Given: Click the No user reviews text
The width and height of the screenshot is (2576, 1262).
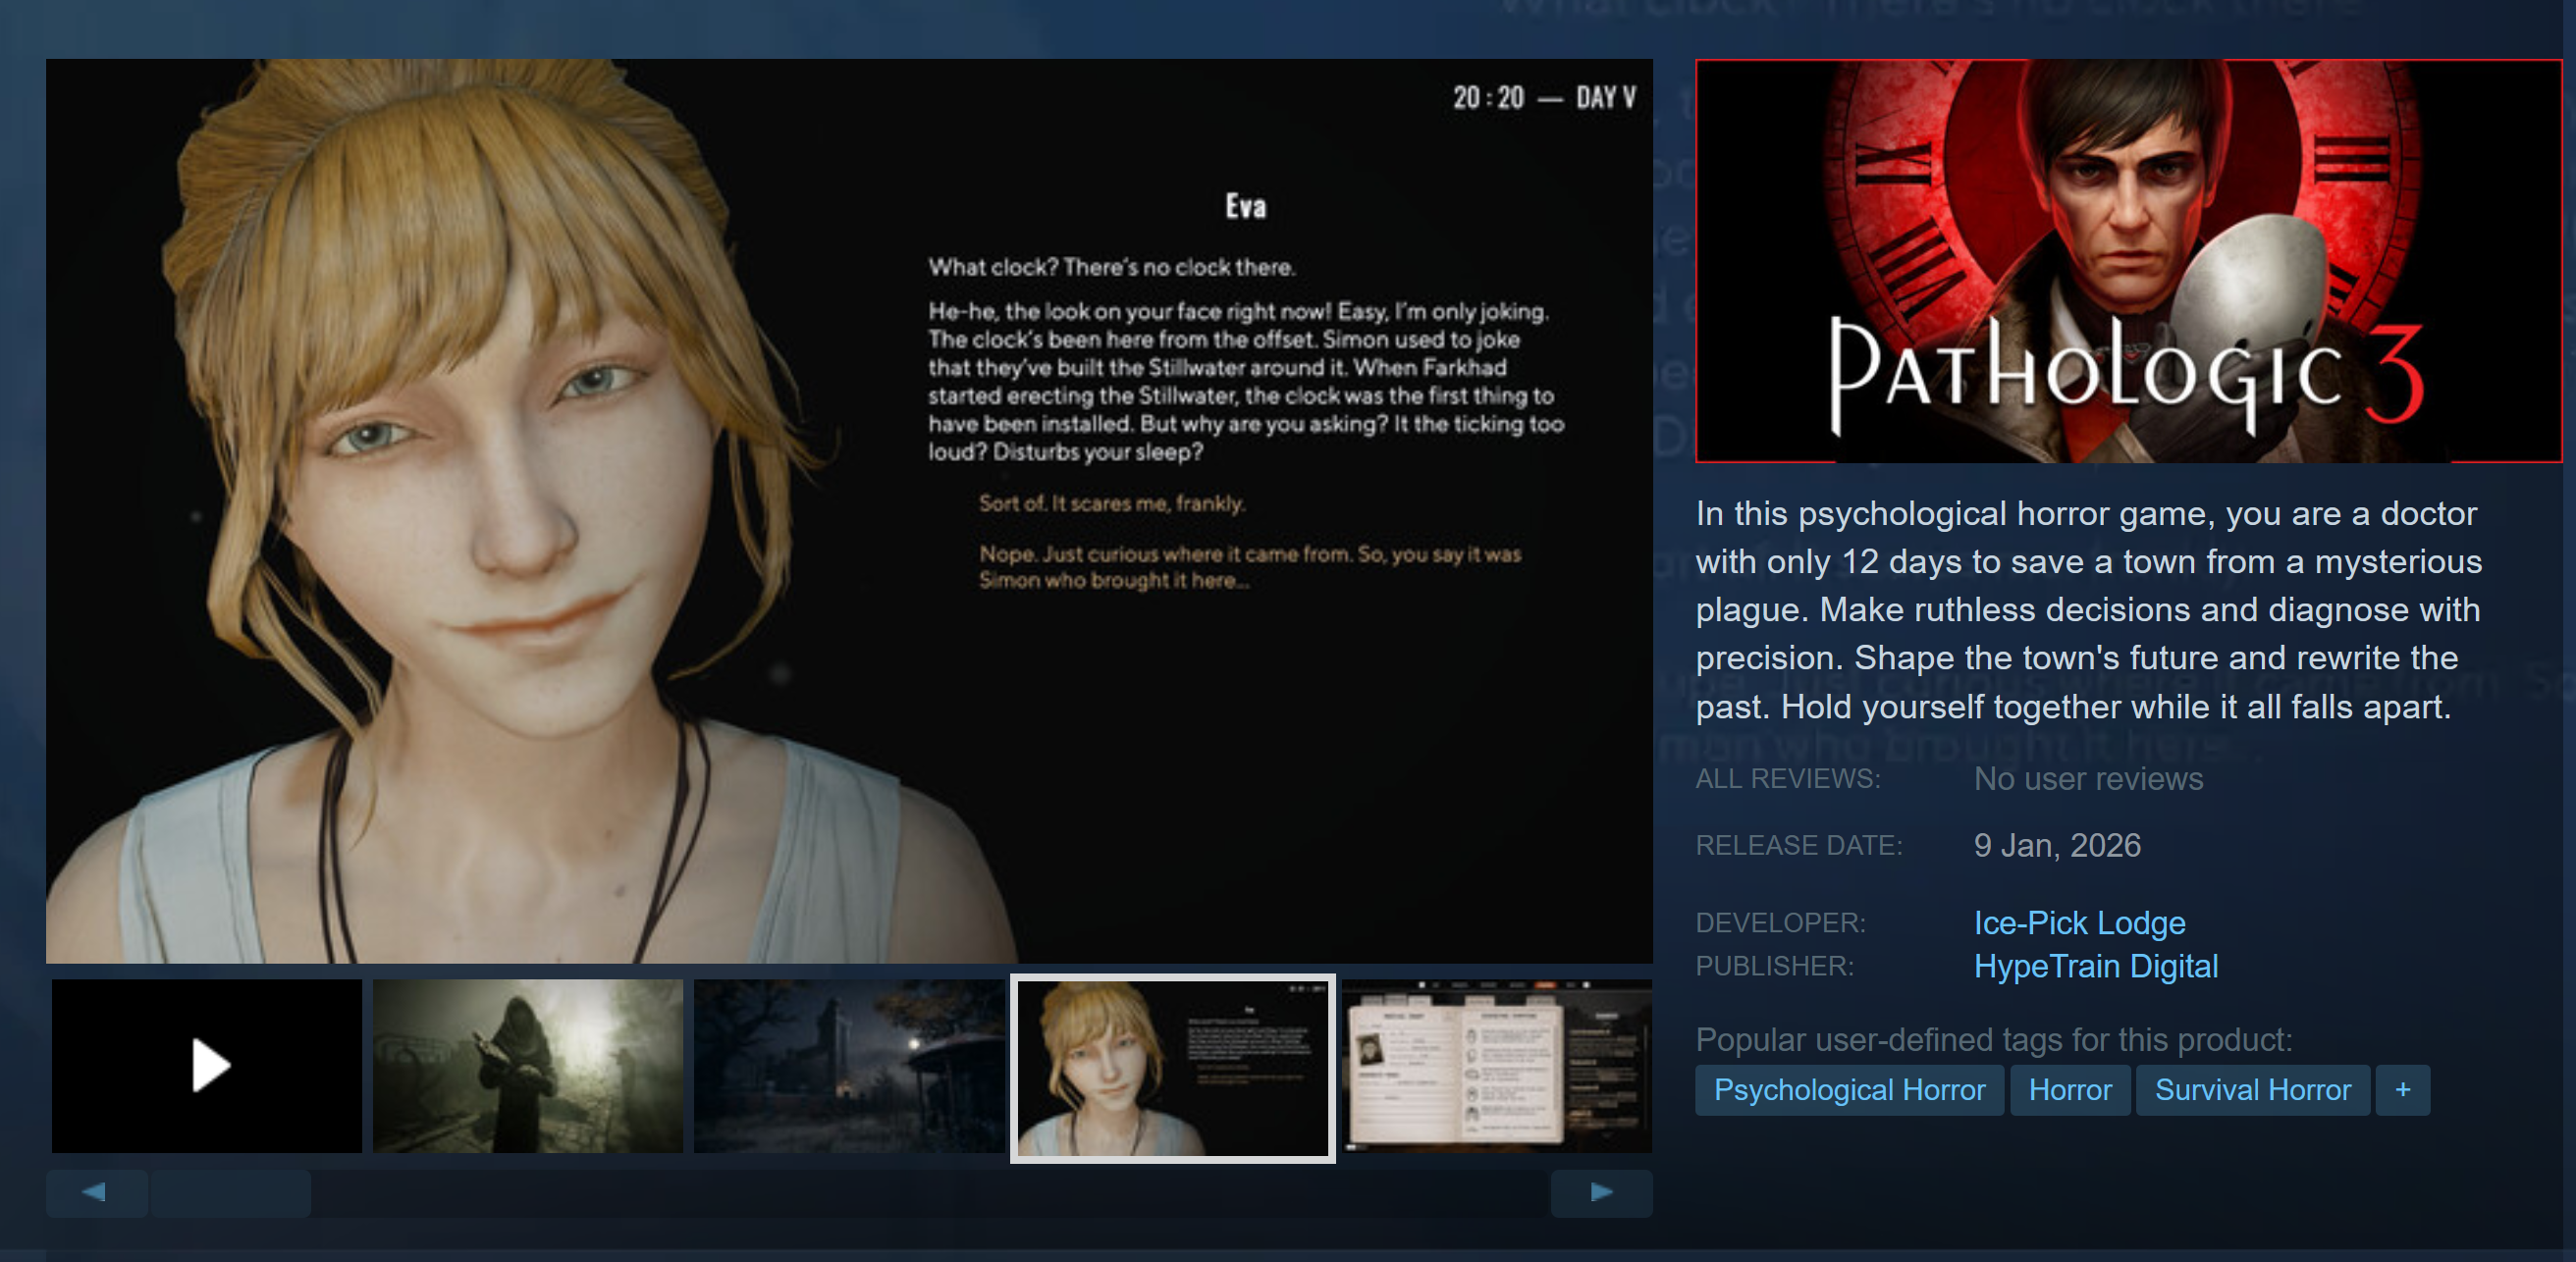Looking at the screenshot, I should click(2088, 779).
